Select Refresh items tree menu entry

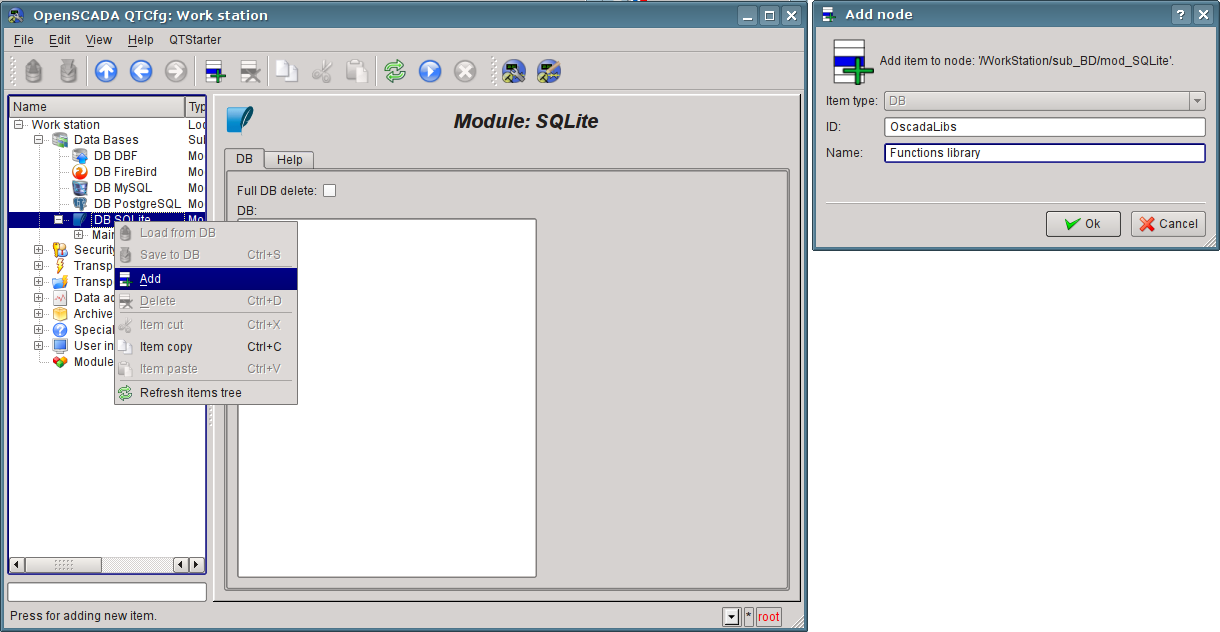click(x=190, y=393)
